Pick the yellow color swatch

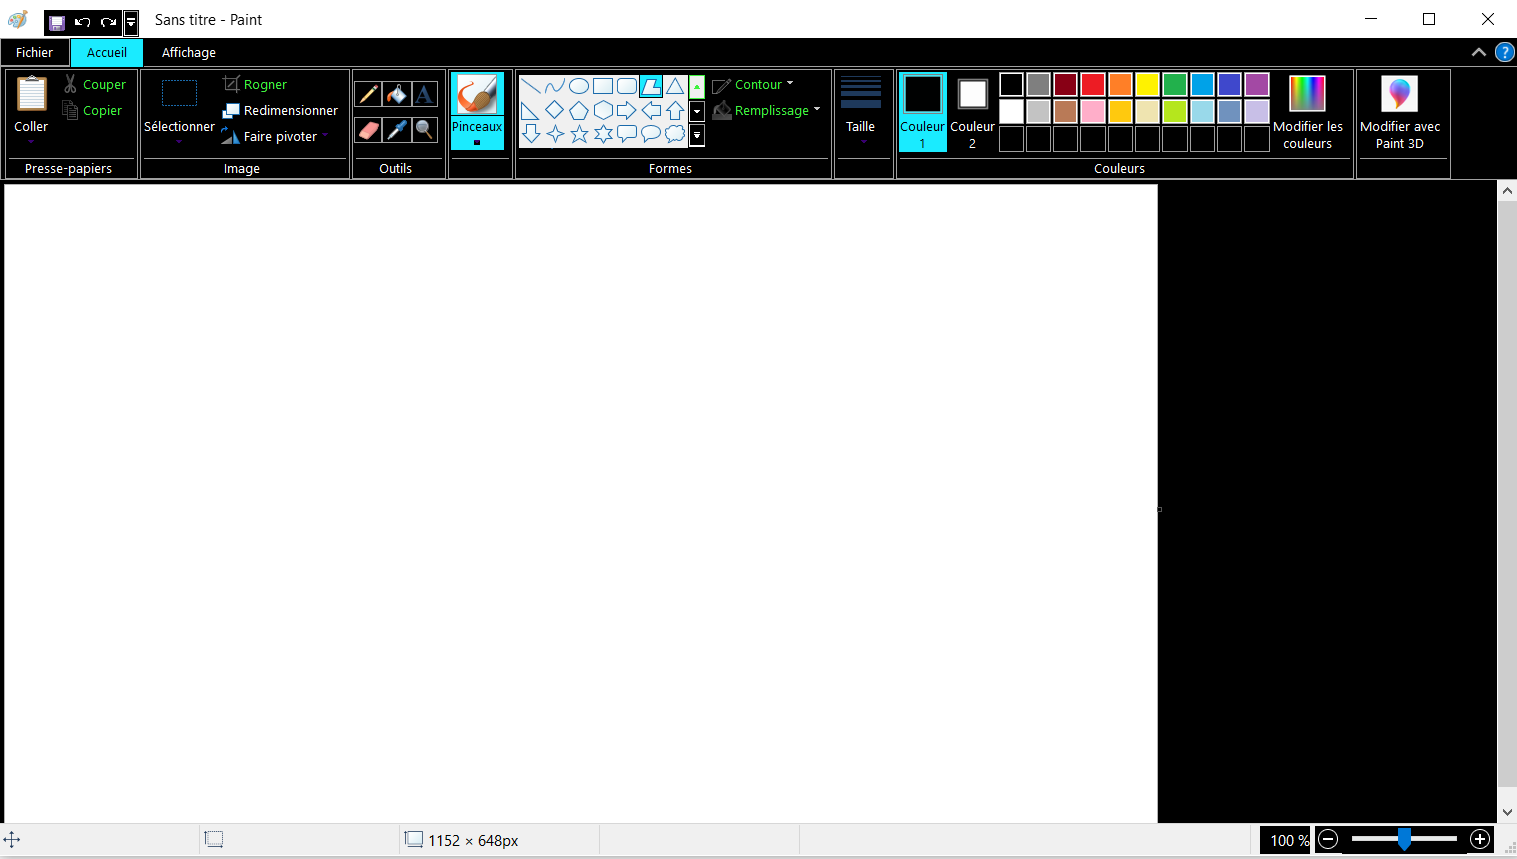coord(1147,84)
